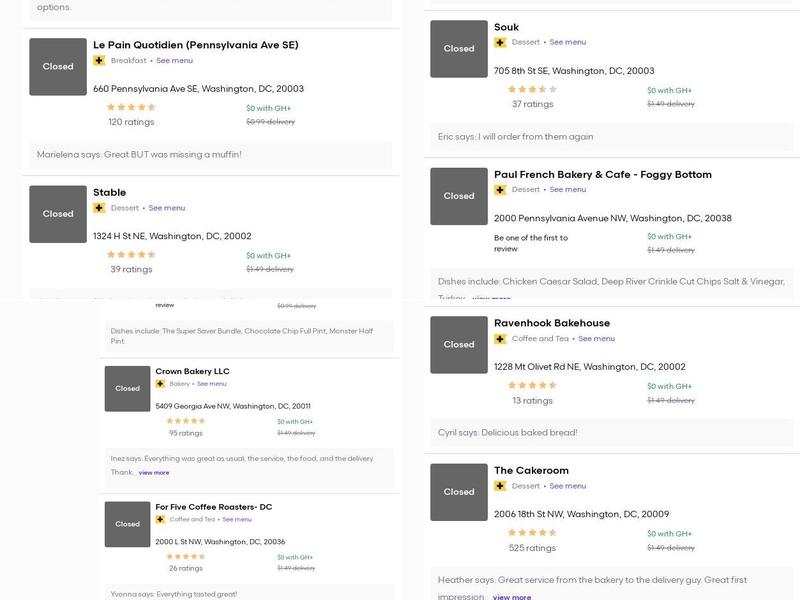Click the GH+ badge icon next to Souk
The width and height of the screenshot is (800, 600).
pyautogui.click(x=500, y=42)
